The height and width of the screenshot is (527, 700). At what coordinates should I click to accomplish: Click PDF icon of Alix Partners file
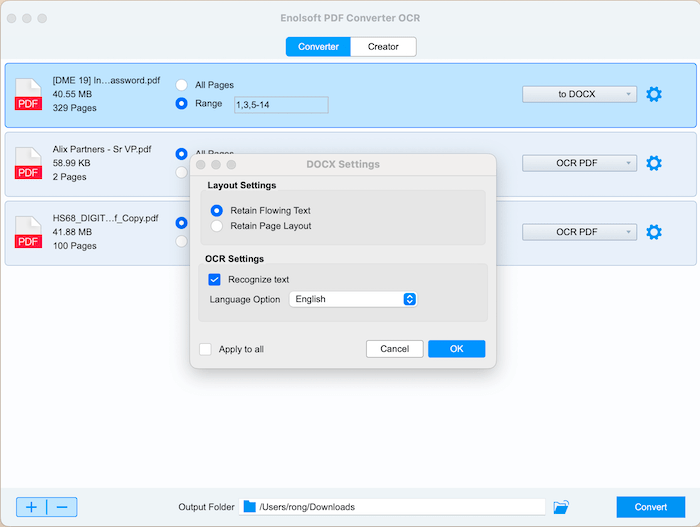[29, 163]
